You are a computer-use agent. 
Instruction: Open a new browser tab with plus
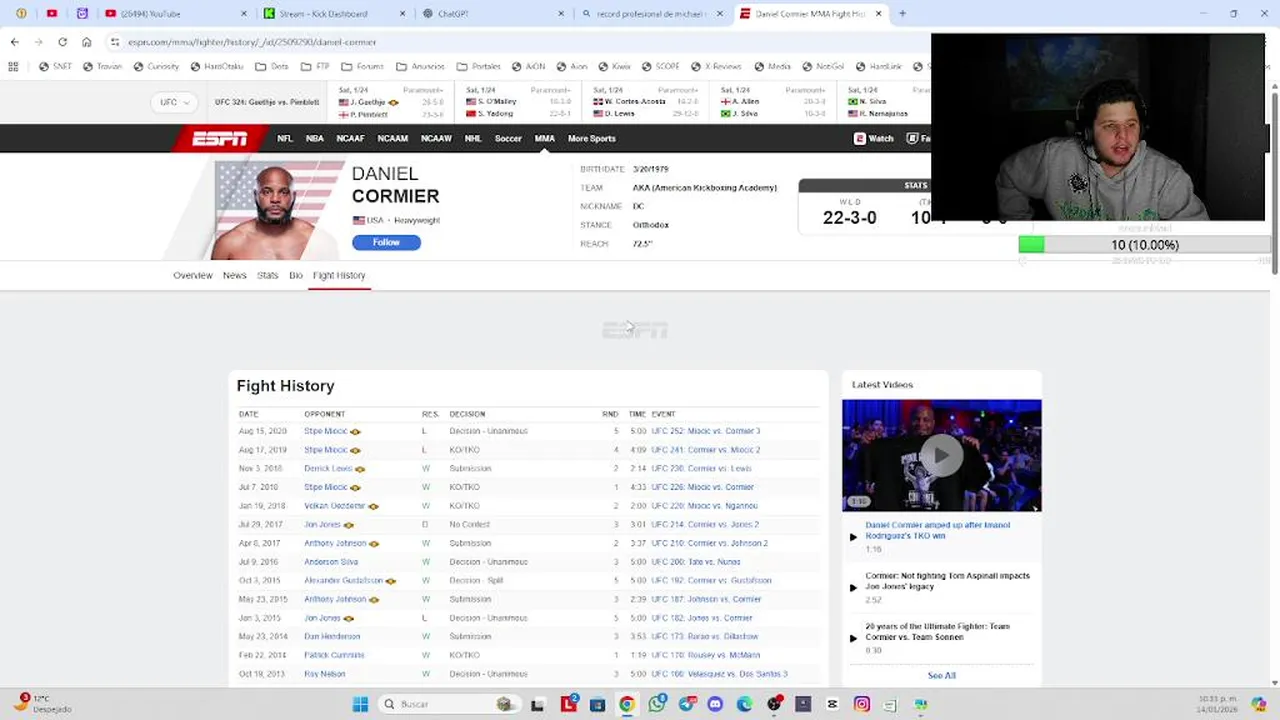(x=902, y=14)
